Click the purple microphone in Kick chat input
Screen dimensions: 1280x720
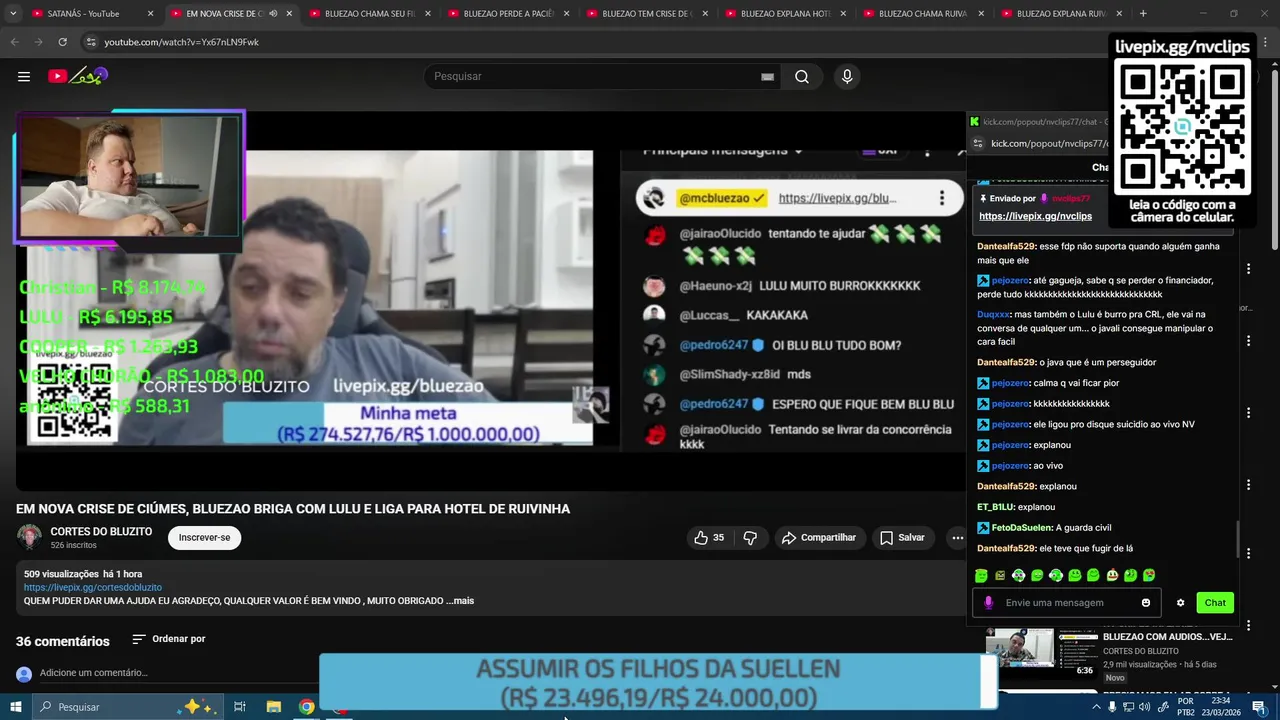[x=988, y=603]
